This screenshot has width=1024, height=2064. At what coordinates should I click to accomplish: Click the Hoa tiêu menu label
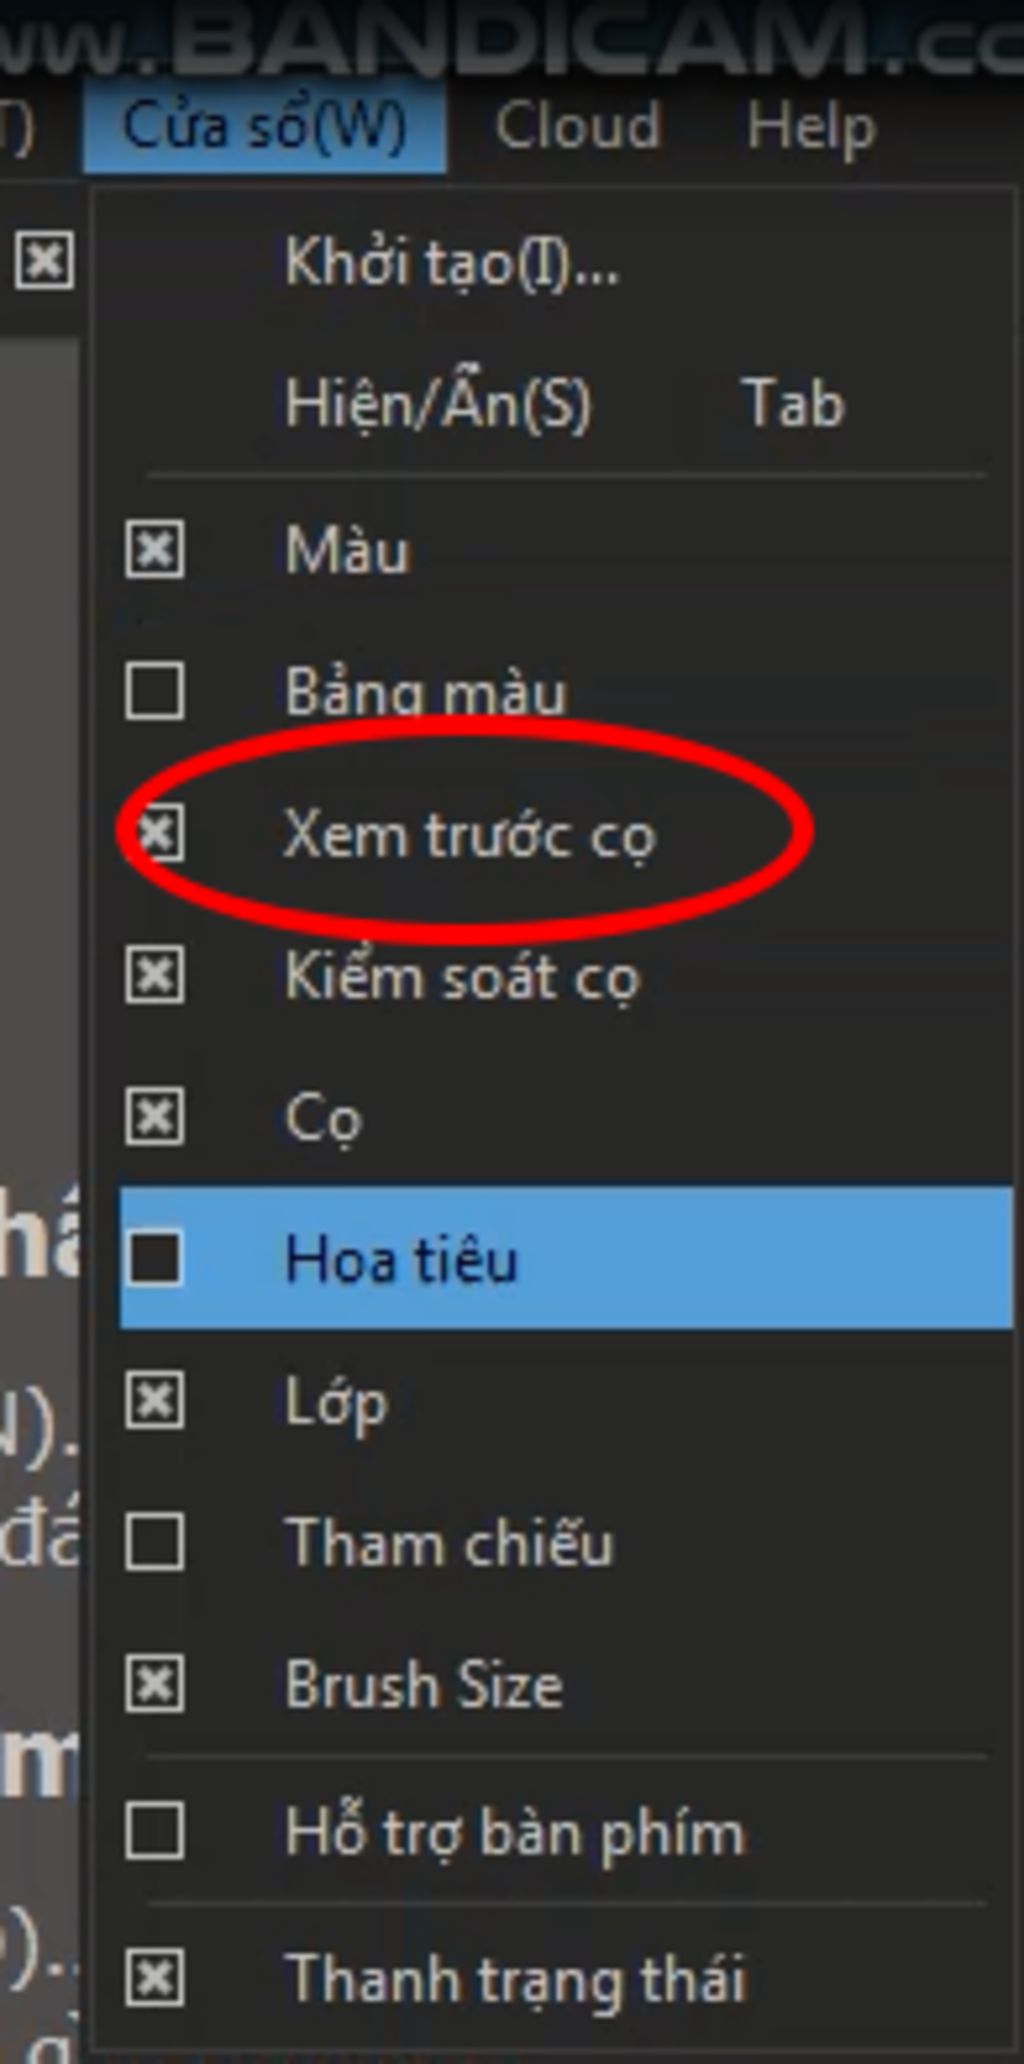point(401,1258)
